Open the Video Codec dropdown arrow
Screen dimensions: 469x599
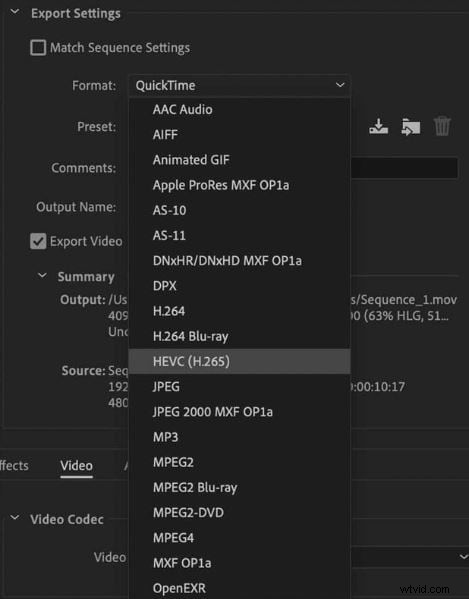pos(464,557)
